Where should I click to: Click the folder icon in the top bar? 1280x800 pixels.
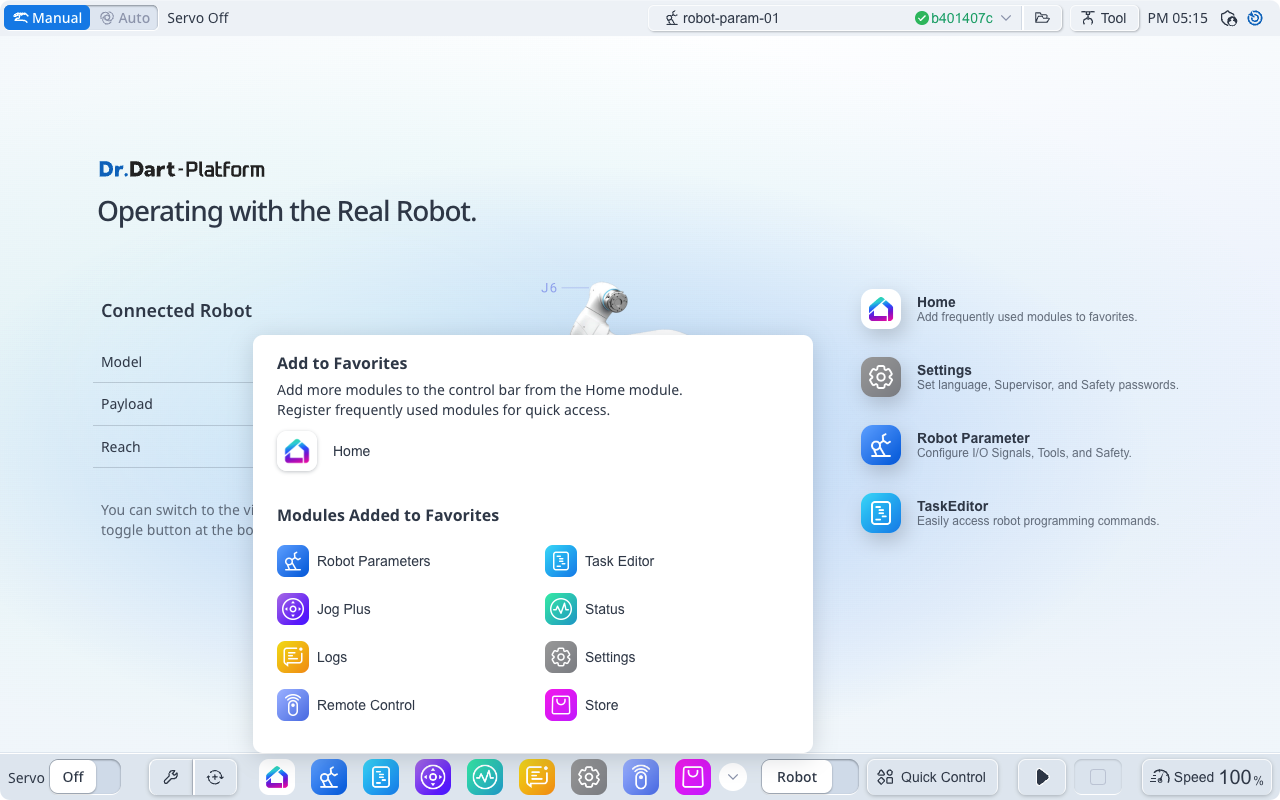click(x=1042, y=18)
